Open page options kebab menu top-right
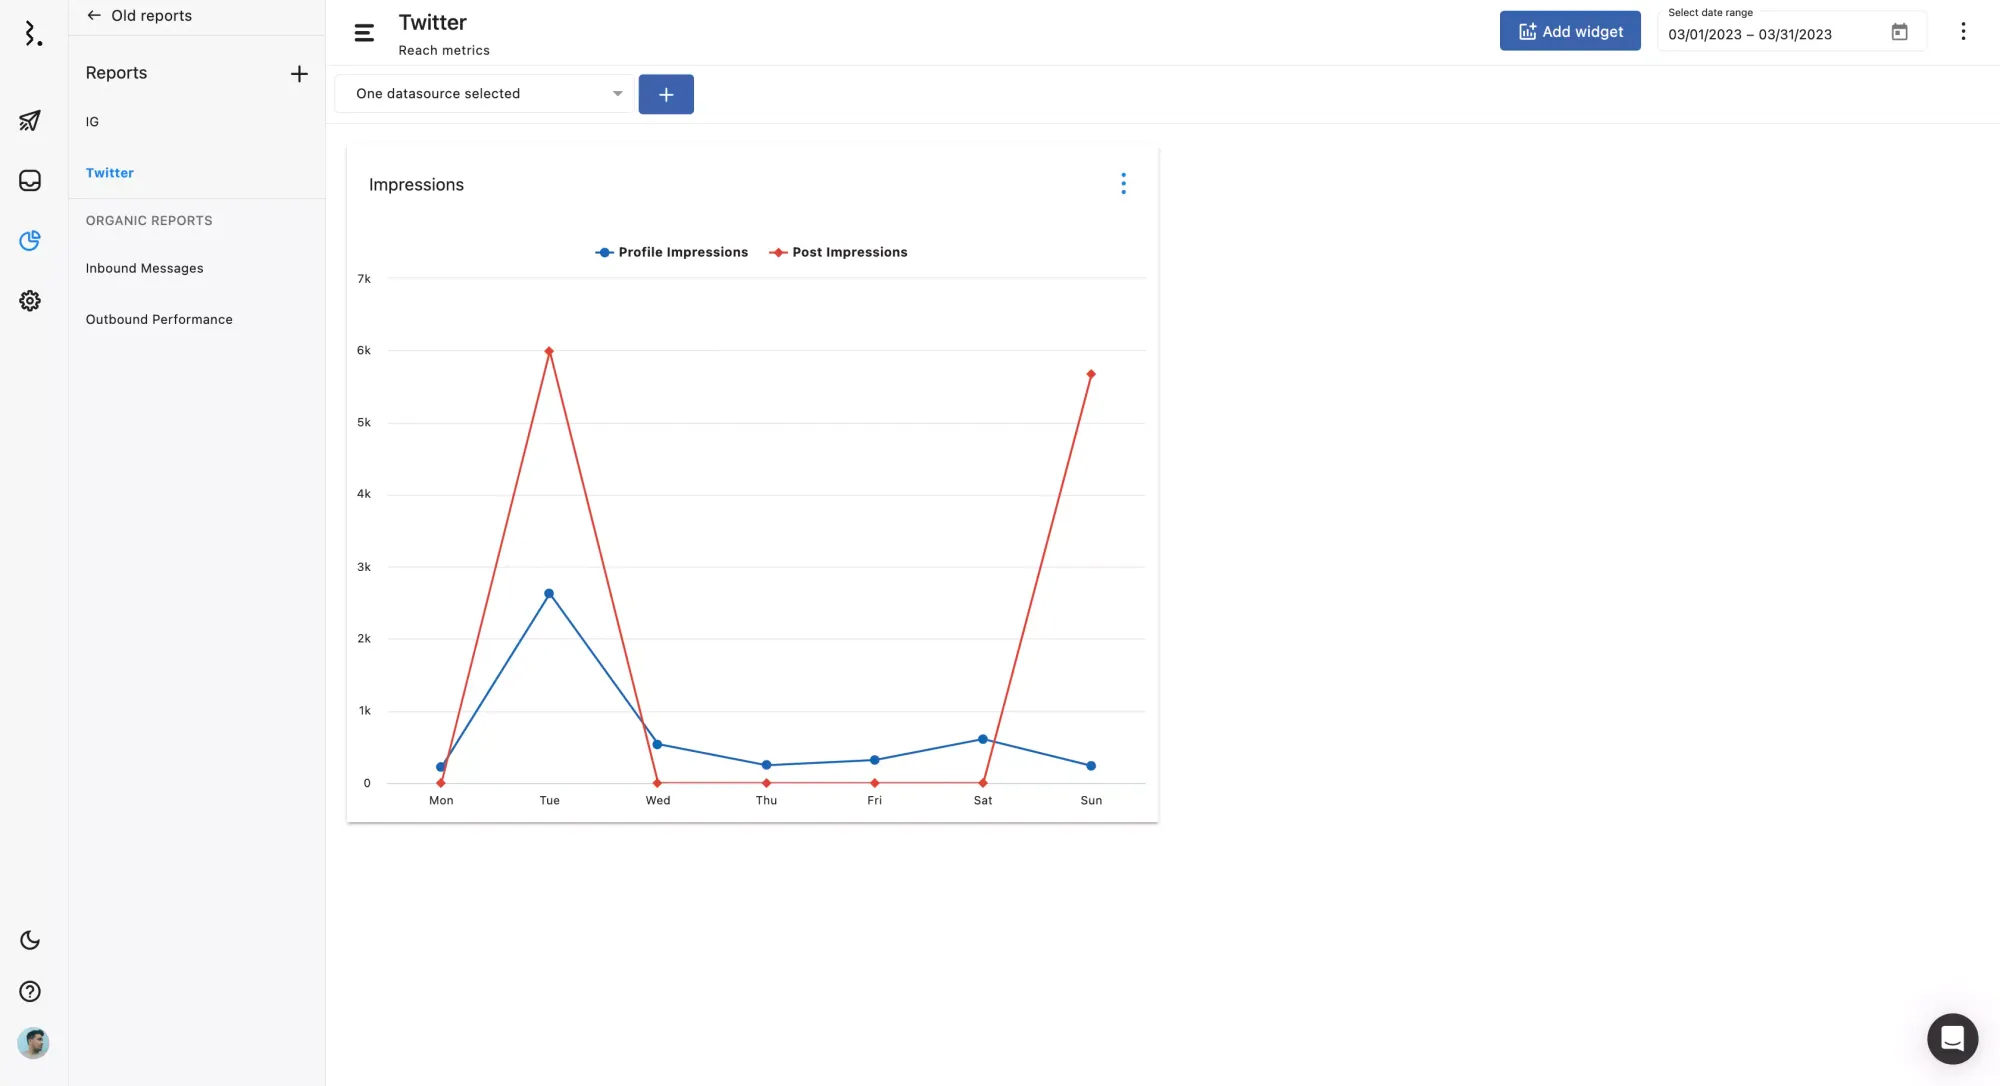This screenshot has height=1086, width=2000. (1962, 32)
